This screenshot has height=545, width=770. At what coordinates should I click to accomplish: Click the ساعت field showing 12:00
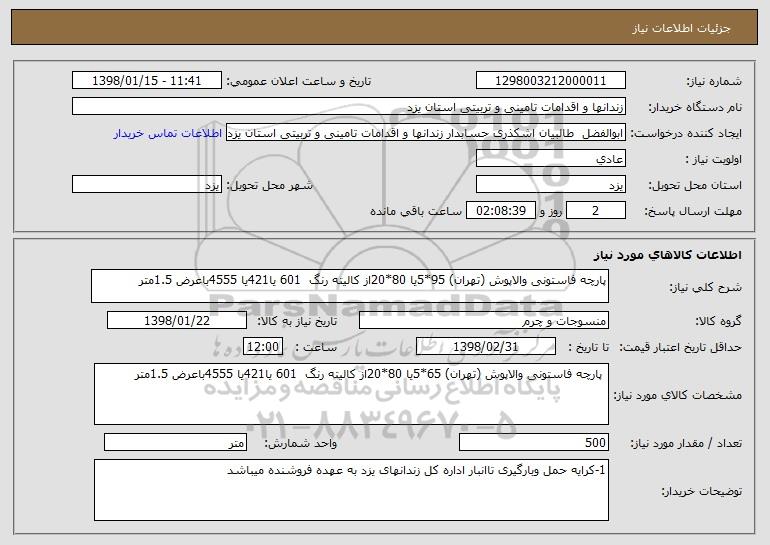[x=263, y=347]
